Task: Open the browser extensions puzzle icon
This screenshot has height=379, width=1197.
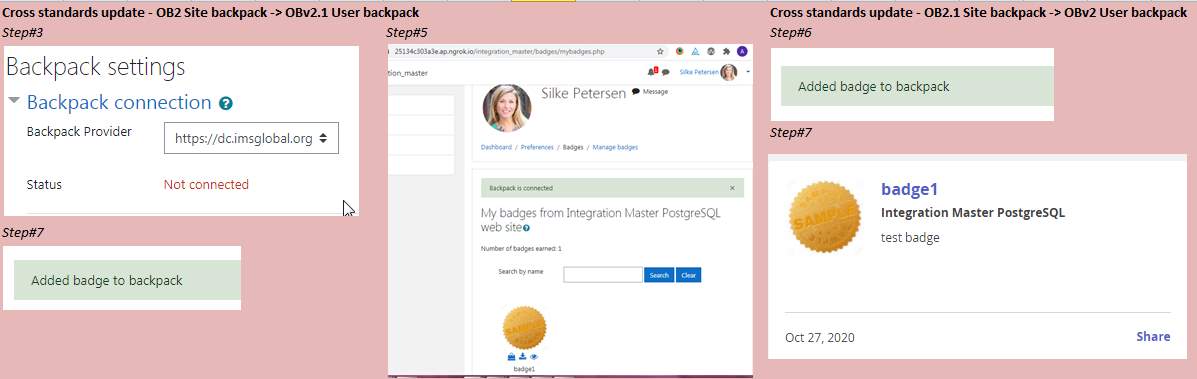Action: click(x=727, y=51)
